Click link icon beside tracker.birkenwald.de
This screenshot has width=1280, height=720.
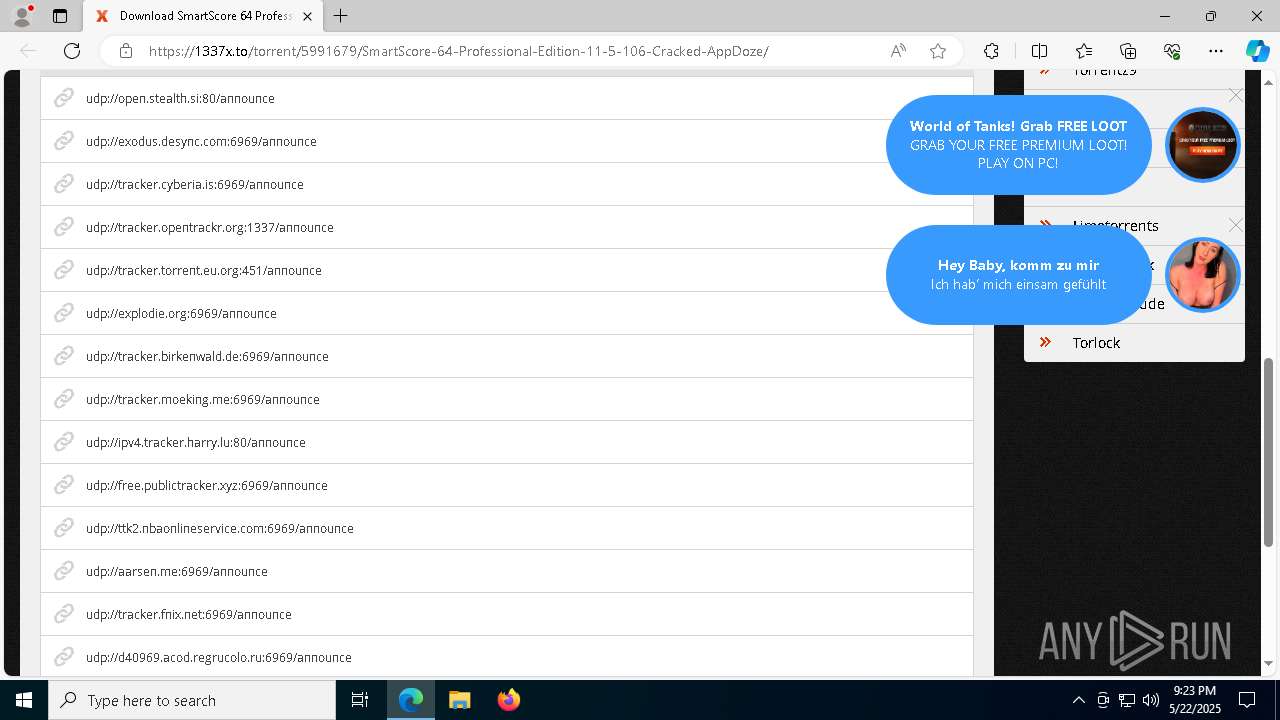(64, 356)
